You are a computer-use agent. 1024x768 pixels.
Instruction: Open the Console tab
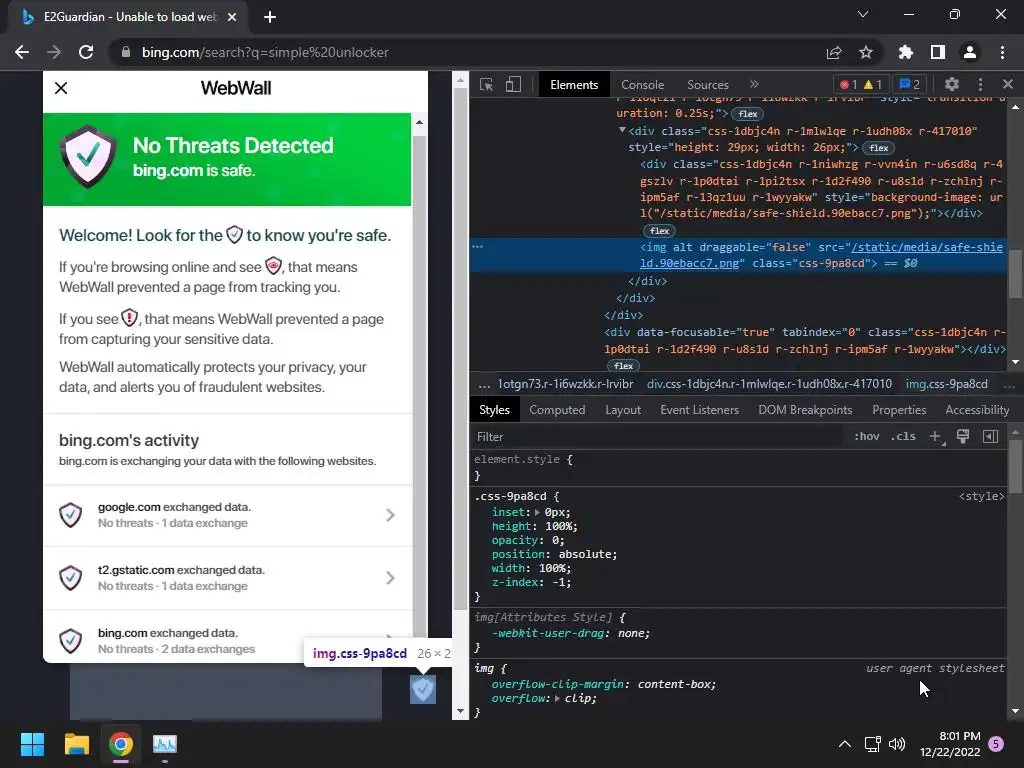[x=642, y=85]
